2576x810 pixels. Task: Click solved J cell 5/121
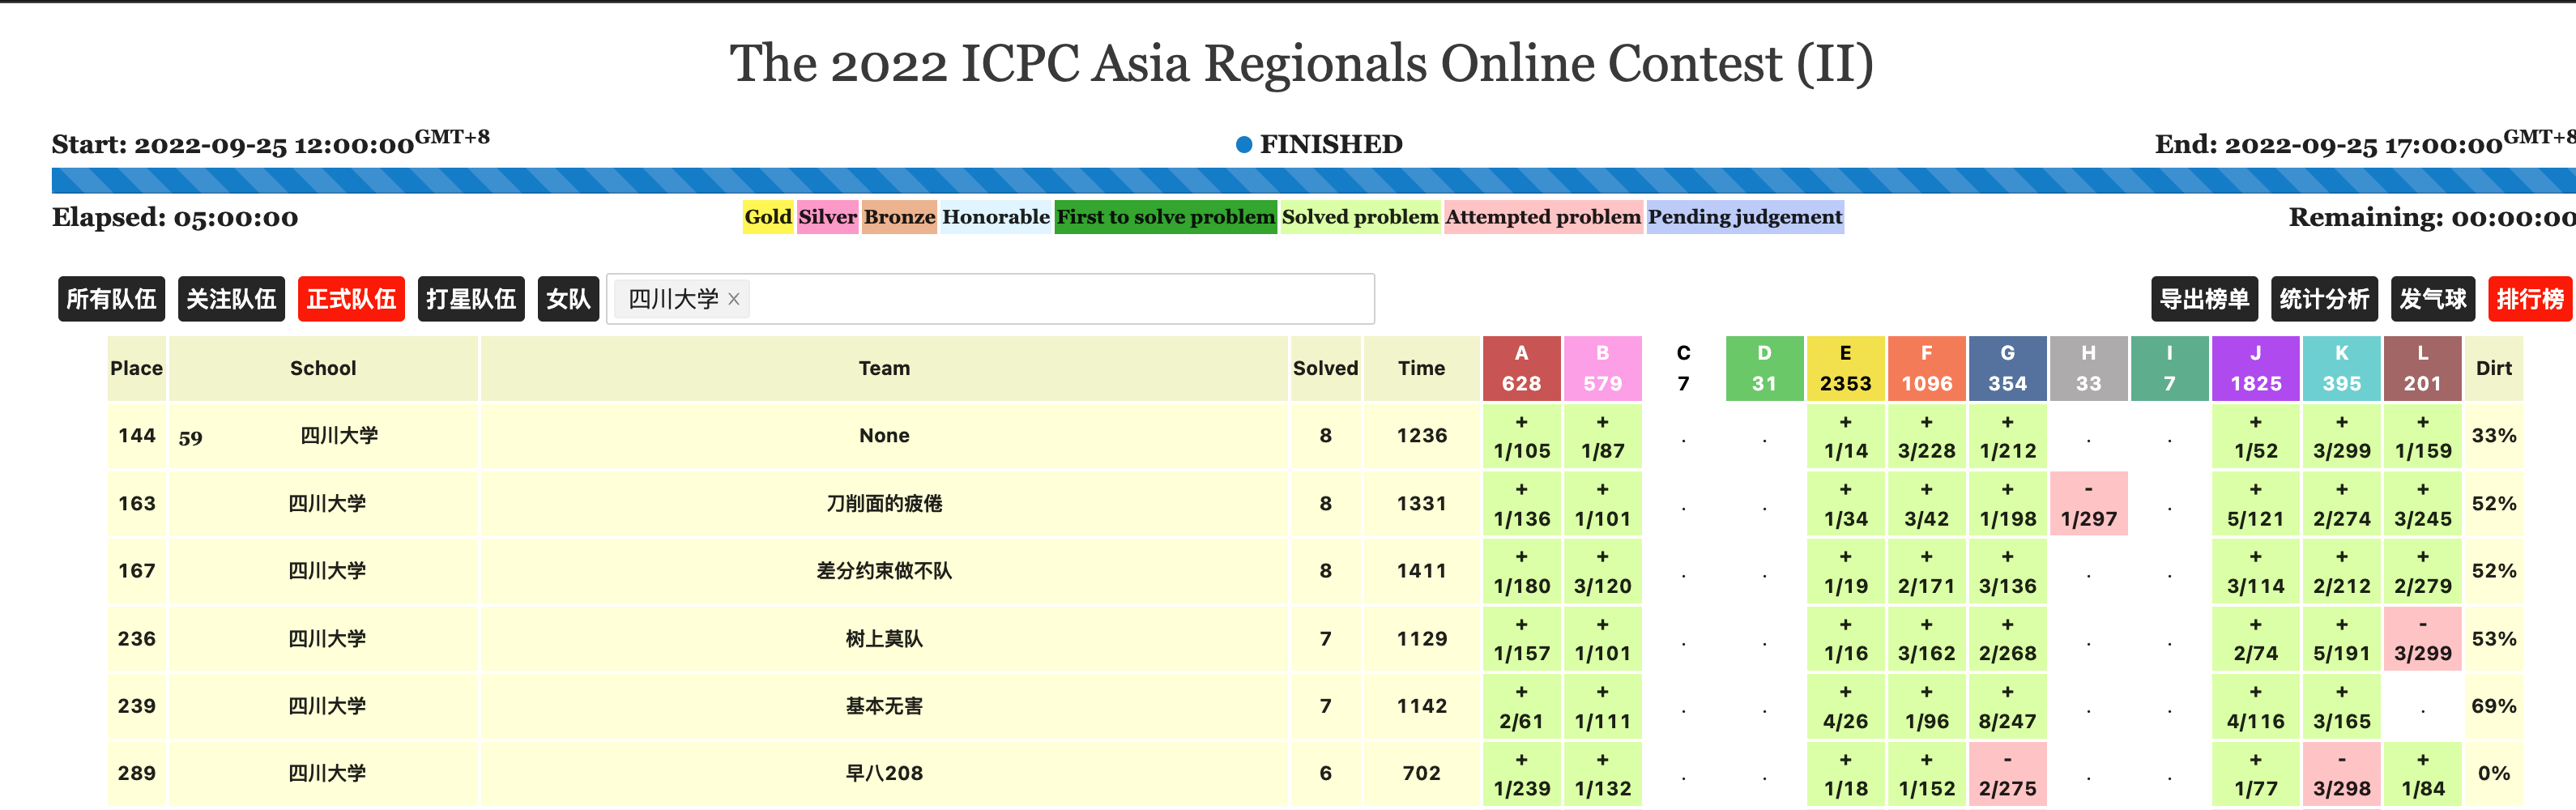pyautogui.click(x=2256, y=504)
